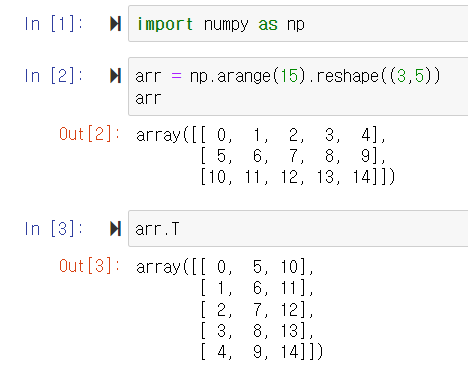Select the In [3]: prompt label
Viewport: 468px width, 373px height.
tap(54, 229)
